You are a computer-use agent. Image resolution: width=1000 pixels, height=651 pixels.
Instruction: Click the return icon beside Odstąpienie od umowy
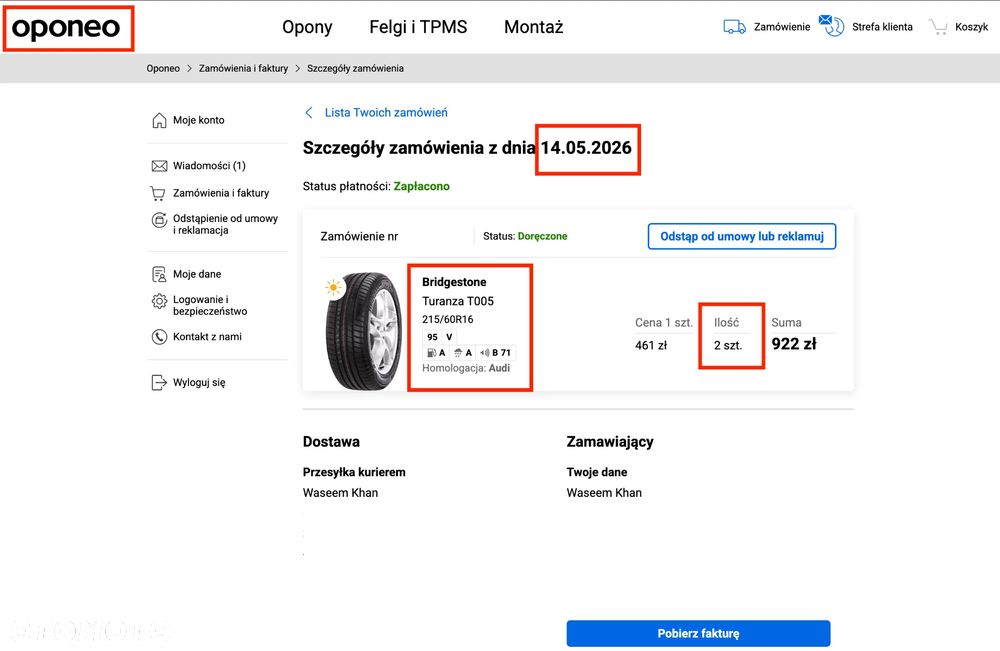[159, 220]
